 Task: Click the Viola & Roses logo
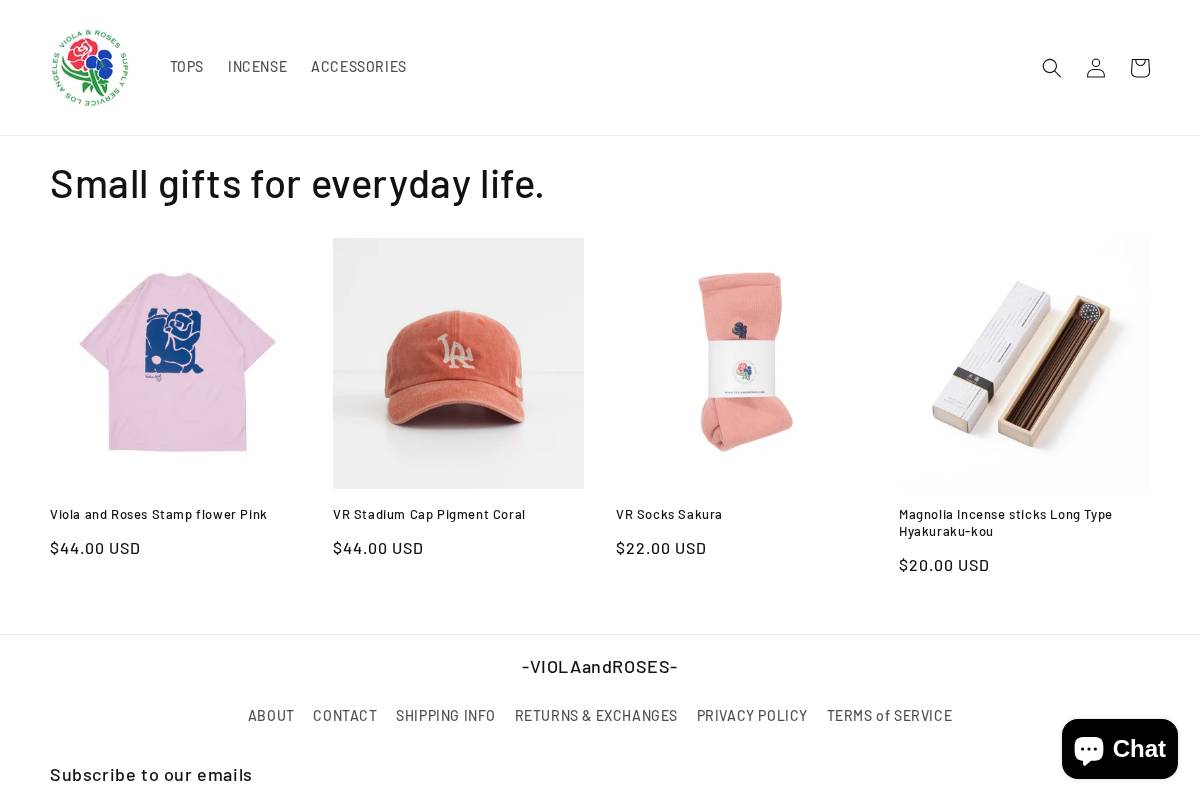coord(89,67)
